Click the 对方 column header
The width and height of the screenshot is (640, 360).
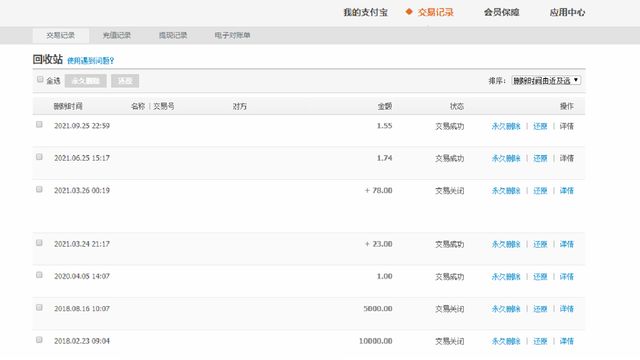(240, 107)
